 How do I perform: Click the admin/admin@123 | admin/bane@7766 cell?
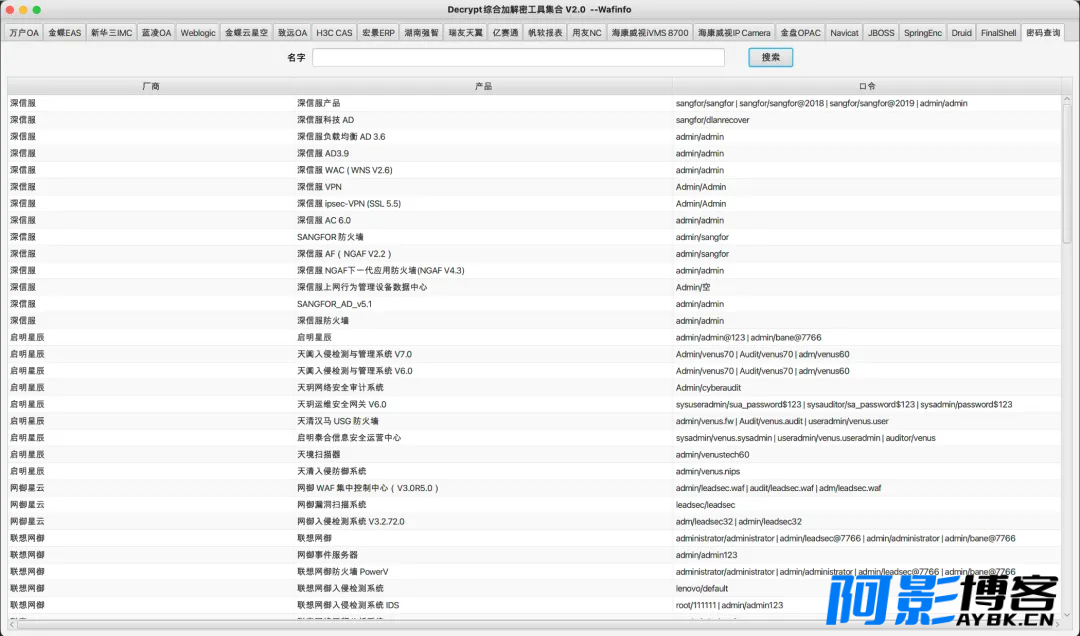coord(867,338)
